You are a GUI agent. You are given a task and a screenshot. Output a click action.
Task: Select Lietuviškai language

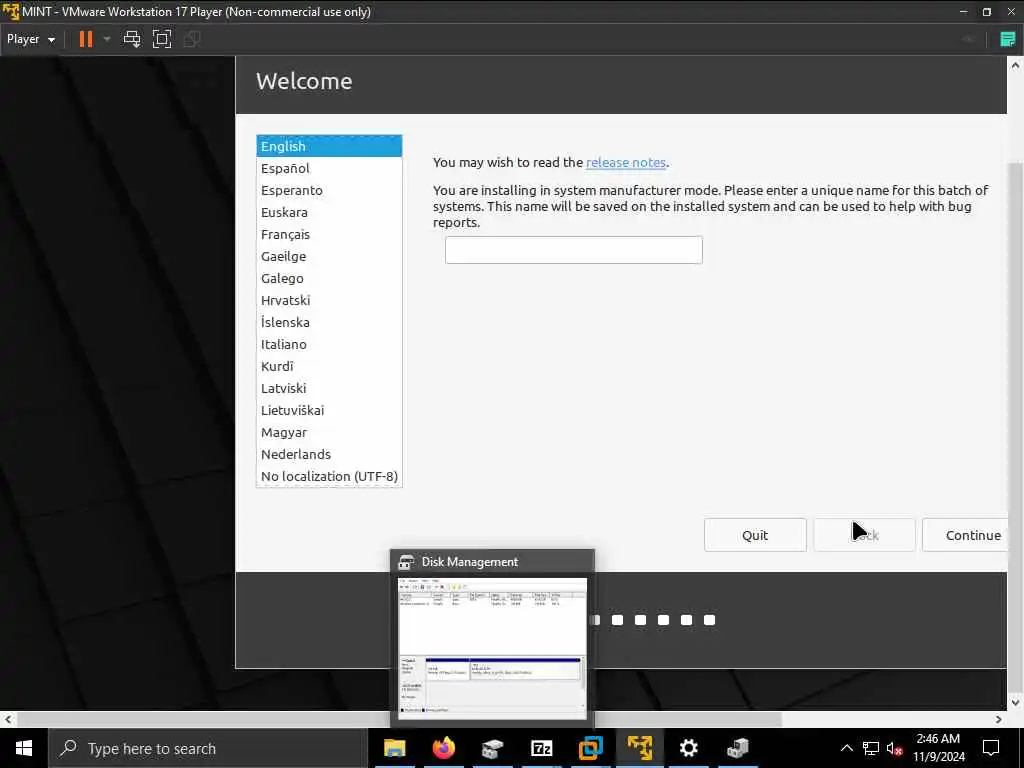(329, 411)
